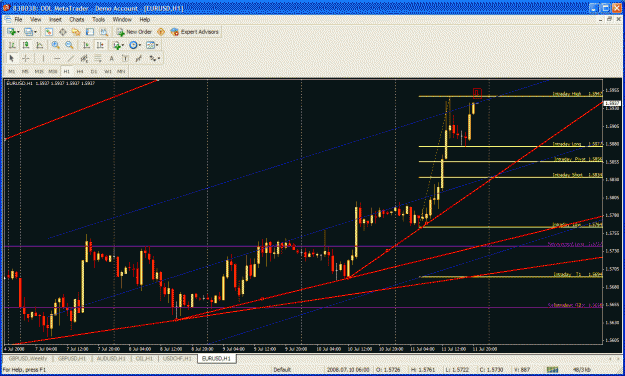The height and width of the screenshot is (376, 625).
Task: Select the Equidistant Channel tool
Action: point(84,58)
